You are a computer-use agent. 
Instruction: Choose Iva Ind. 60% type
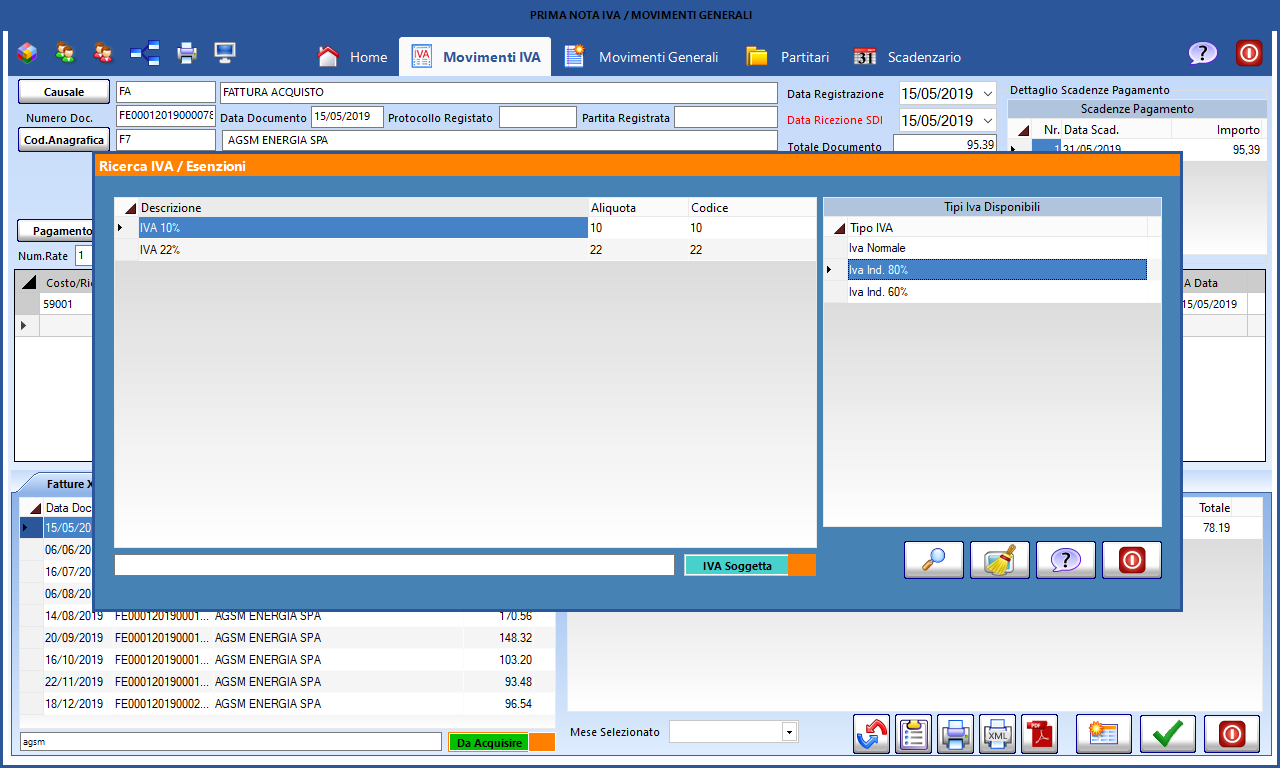(995, 292)
